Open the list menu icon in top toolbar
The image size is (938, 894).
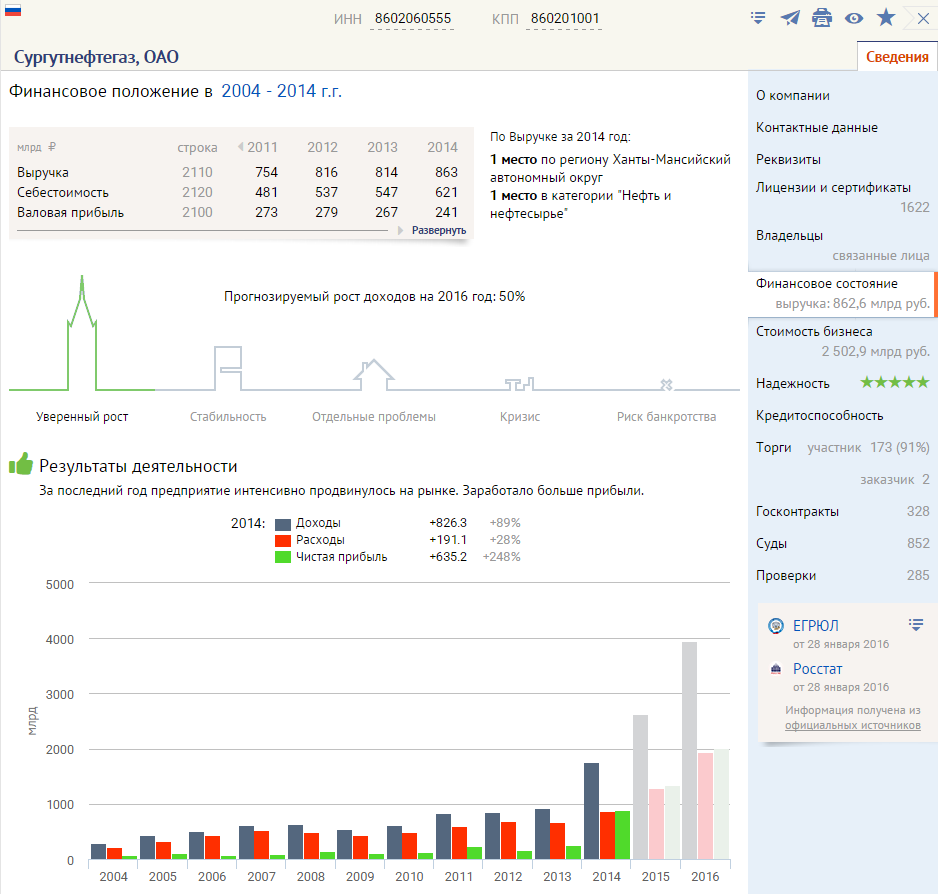[x=758, y=18]
